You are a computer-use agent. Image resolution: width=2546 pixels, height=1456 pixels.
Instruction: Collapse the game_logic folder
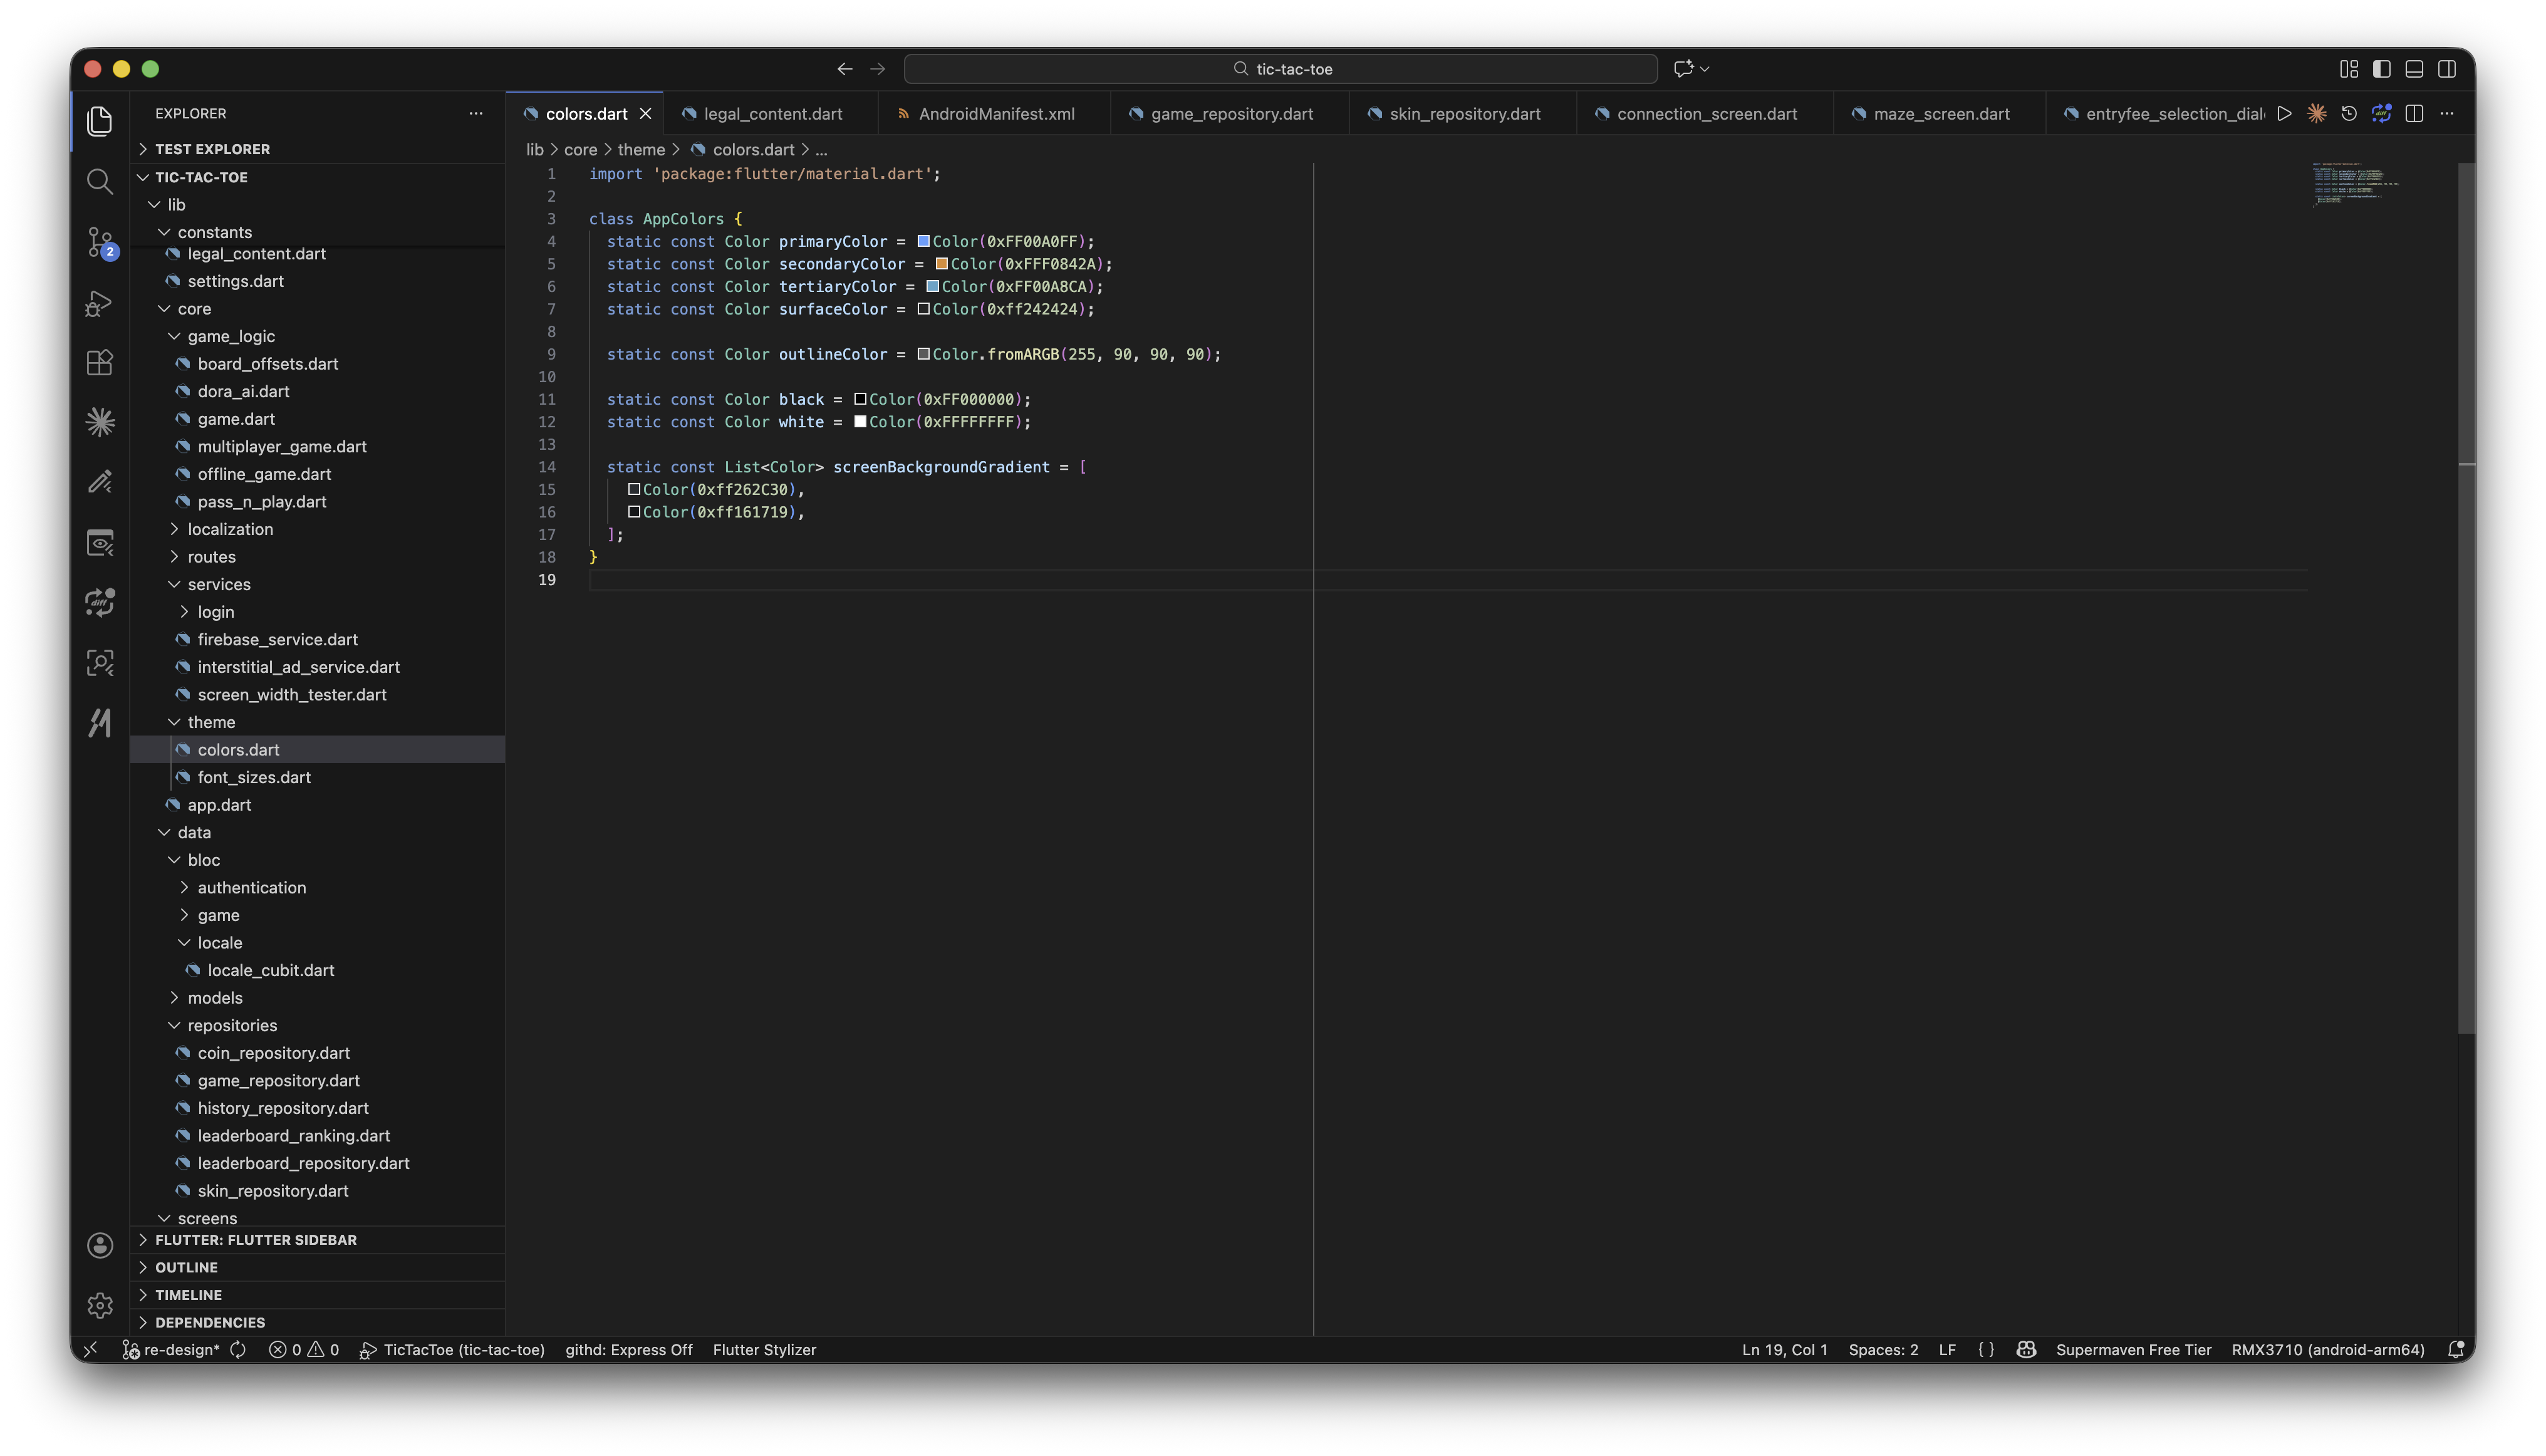(x=317, y=336)
